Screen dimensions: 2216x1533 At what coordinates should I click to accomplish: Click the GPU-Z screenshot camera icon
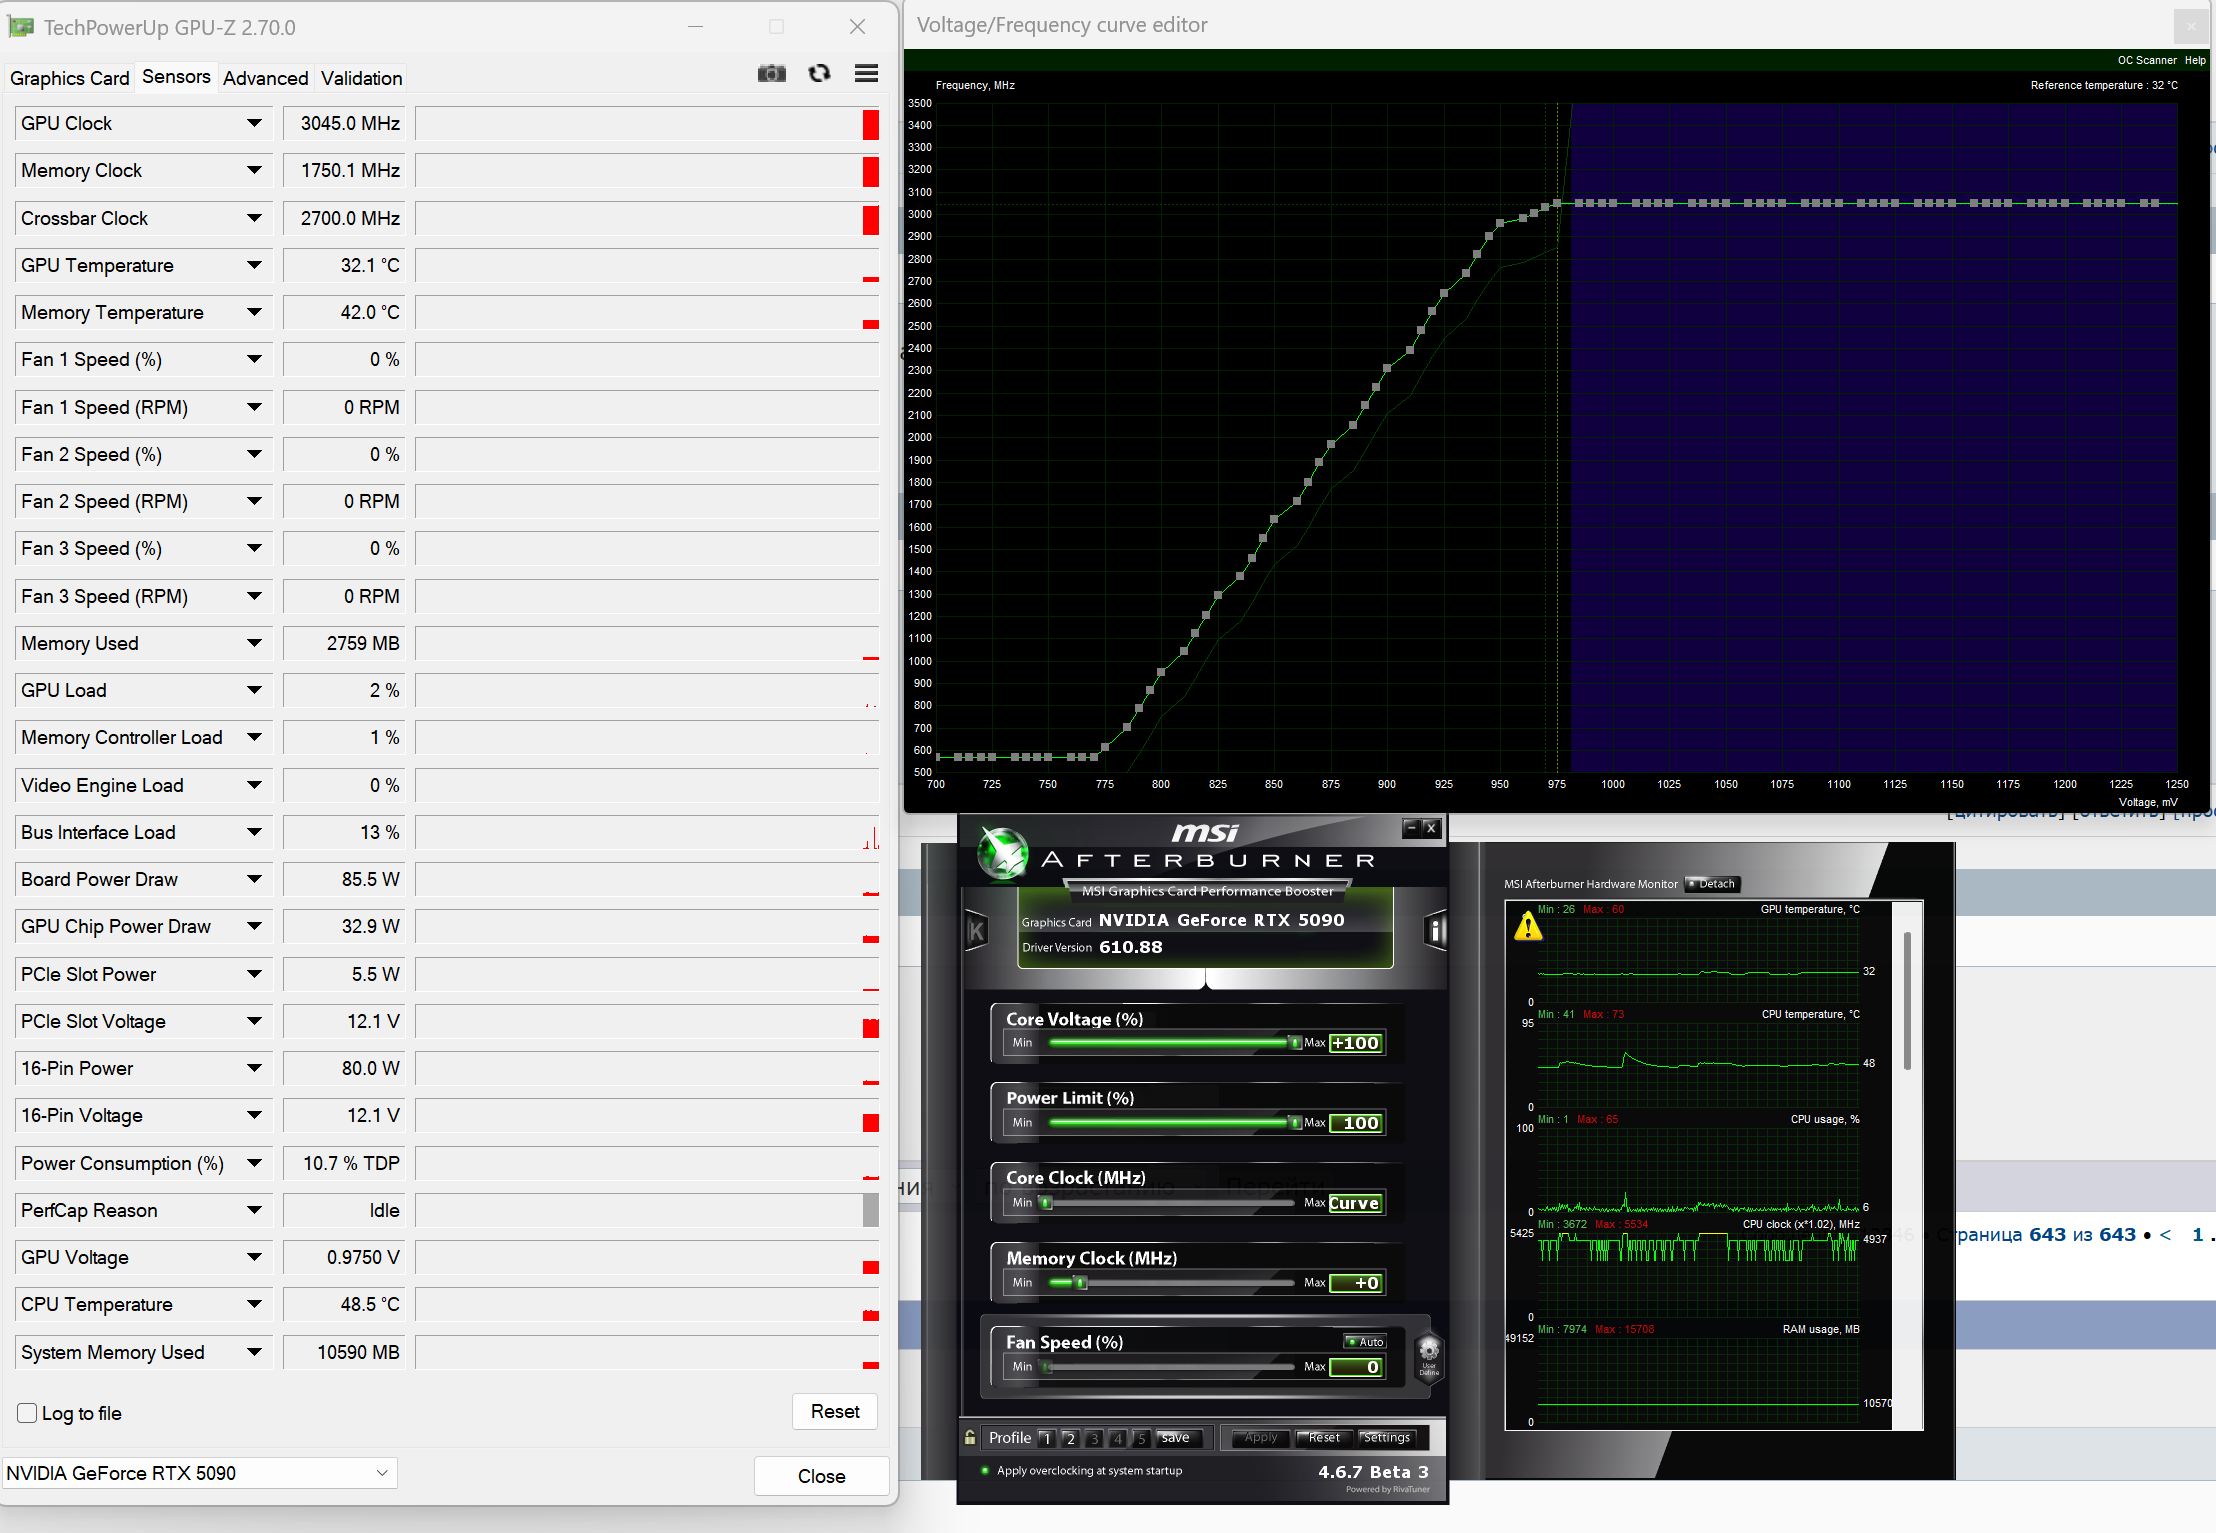click(x=771, y=73)
